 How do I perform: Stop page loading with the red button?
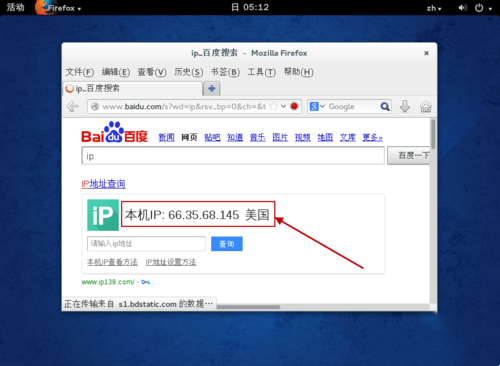click(x=294, y=107)
